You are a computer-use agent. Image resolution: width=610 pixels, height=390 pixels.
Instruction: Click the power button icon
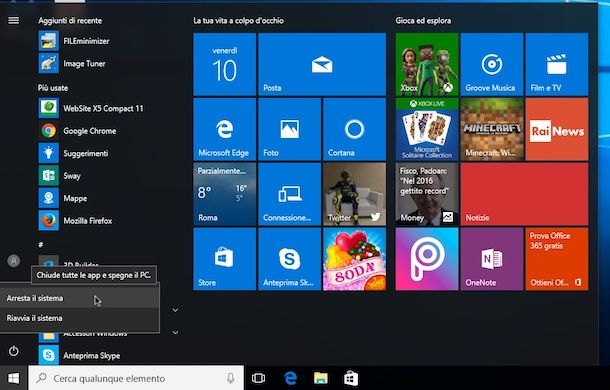tap(14, 351)
